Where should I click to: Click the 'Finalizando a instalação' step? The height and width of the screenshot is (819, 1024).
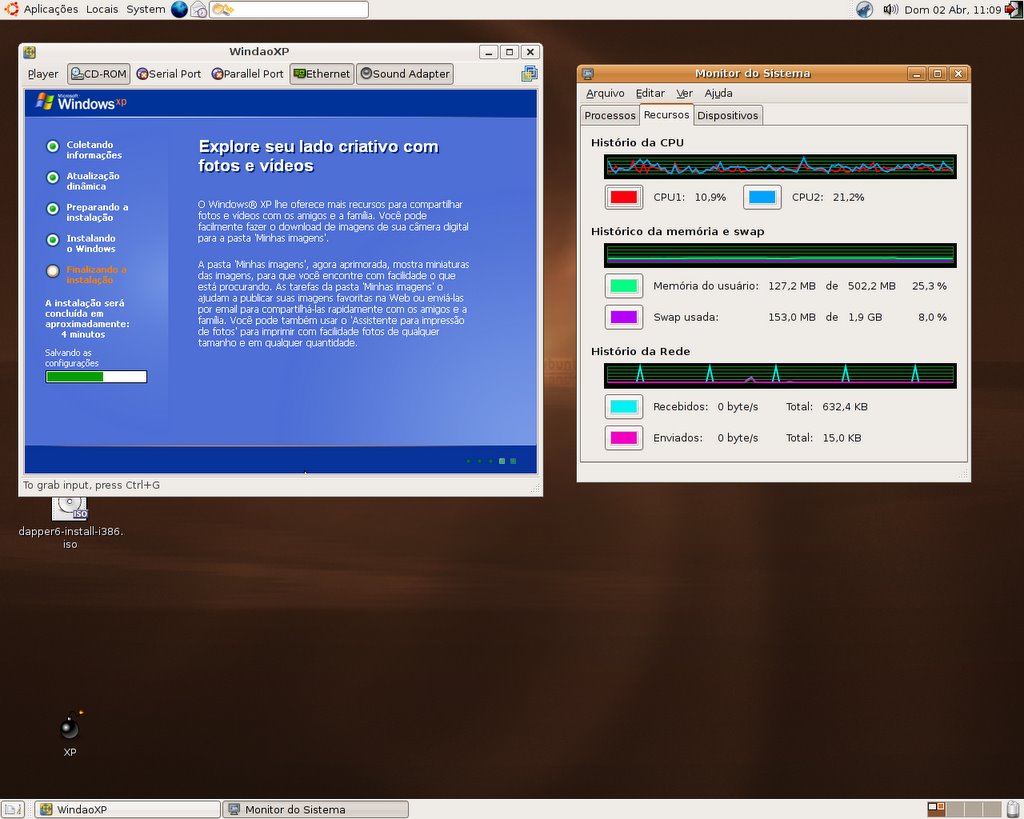[87, 274]
